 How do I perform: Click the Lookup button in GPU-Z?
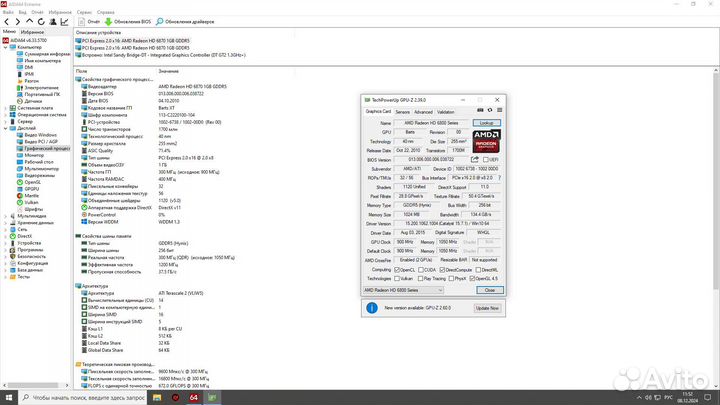click(x=486, y=123)
